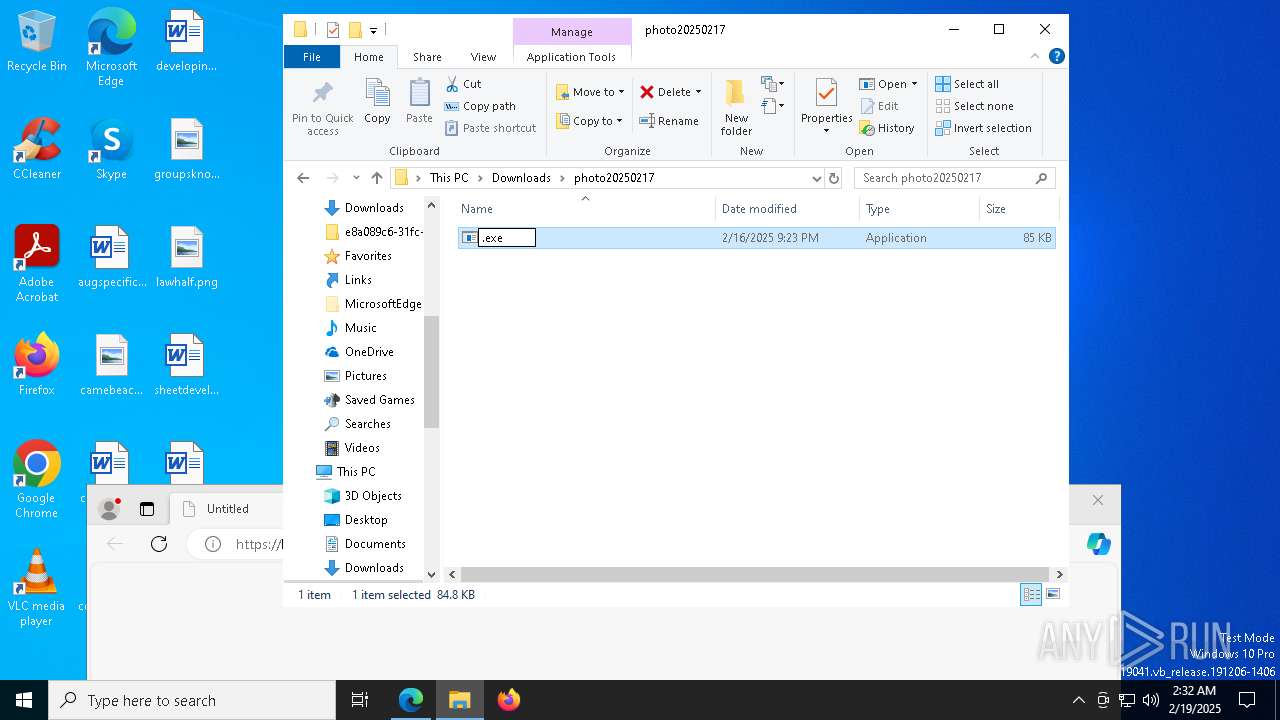Create a New folder from ribbon
Image resolution: width=1280 pixels, height=720 pixels.
click(x=736, y=107)
